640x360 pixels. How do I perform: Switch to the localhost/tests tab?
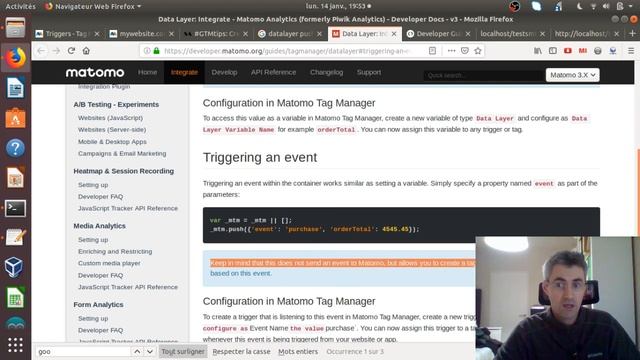click(512, 34)
